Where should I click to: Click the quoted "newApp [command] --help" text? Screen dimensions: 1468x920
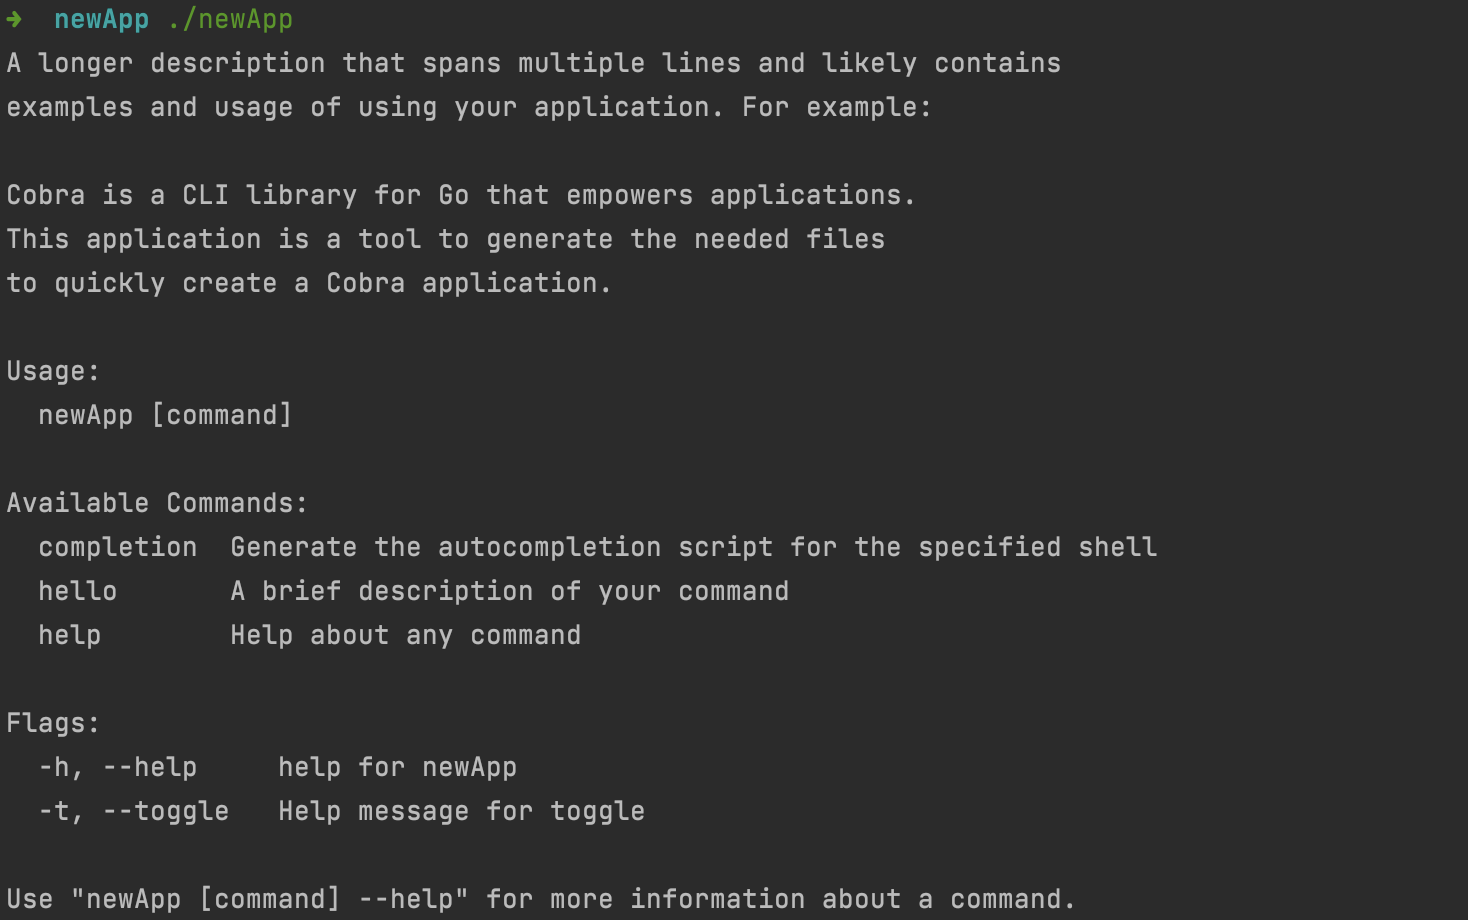coord(269,899)
